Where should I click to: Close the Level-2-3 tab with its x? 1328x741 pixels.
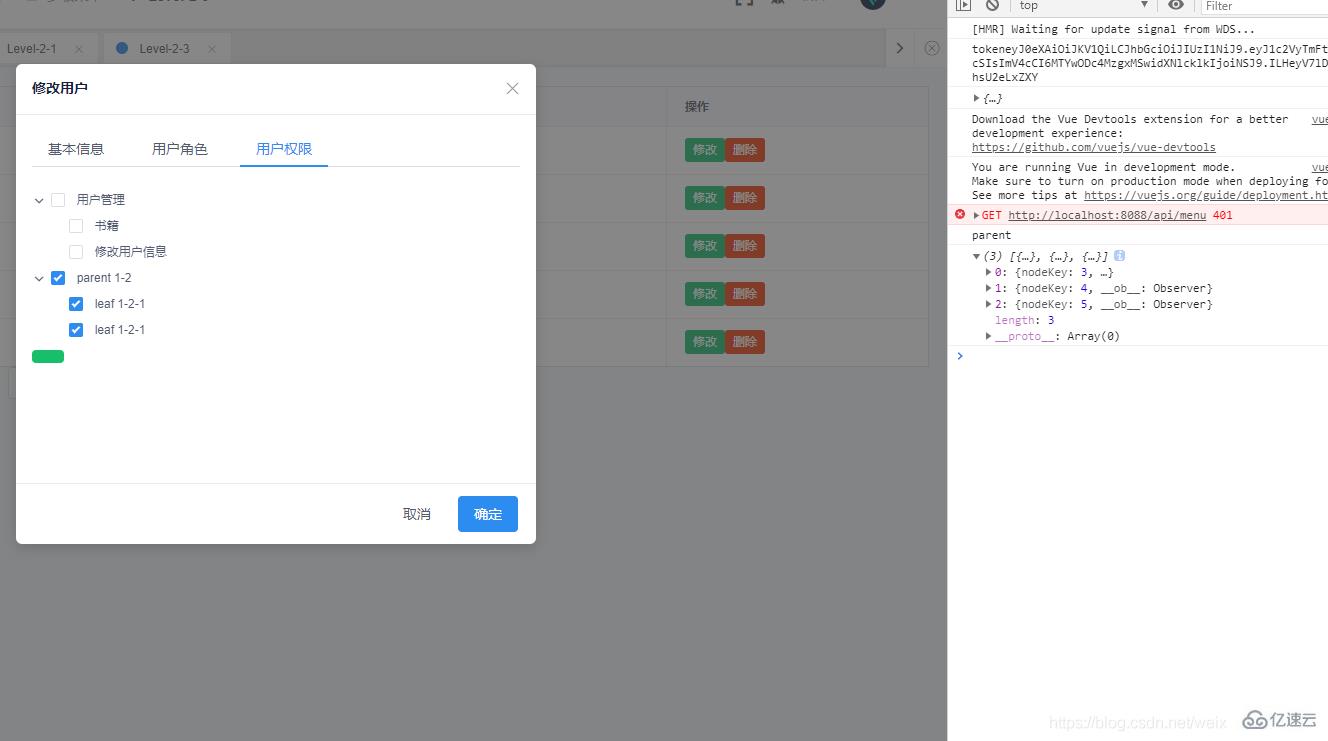click(212, 48)
